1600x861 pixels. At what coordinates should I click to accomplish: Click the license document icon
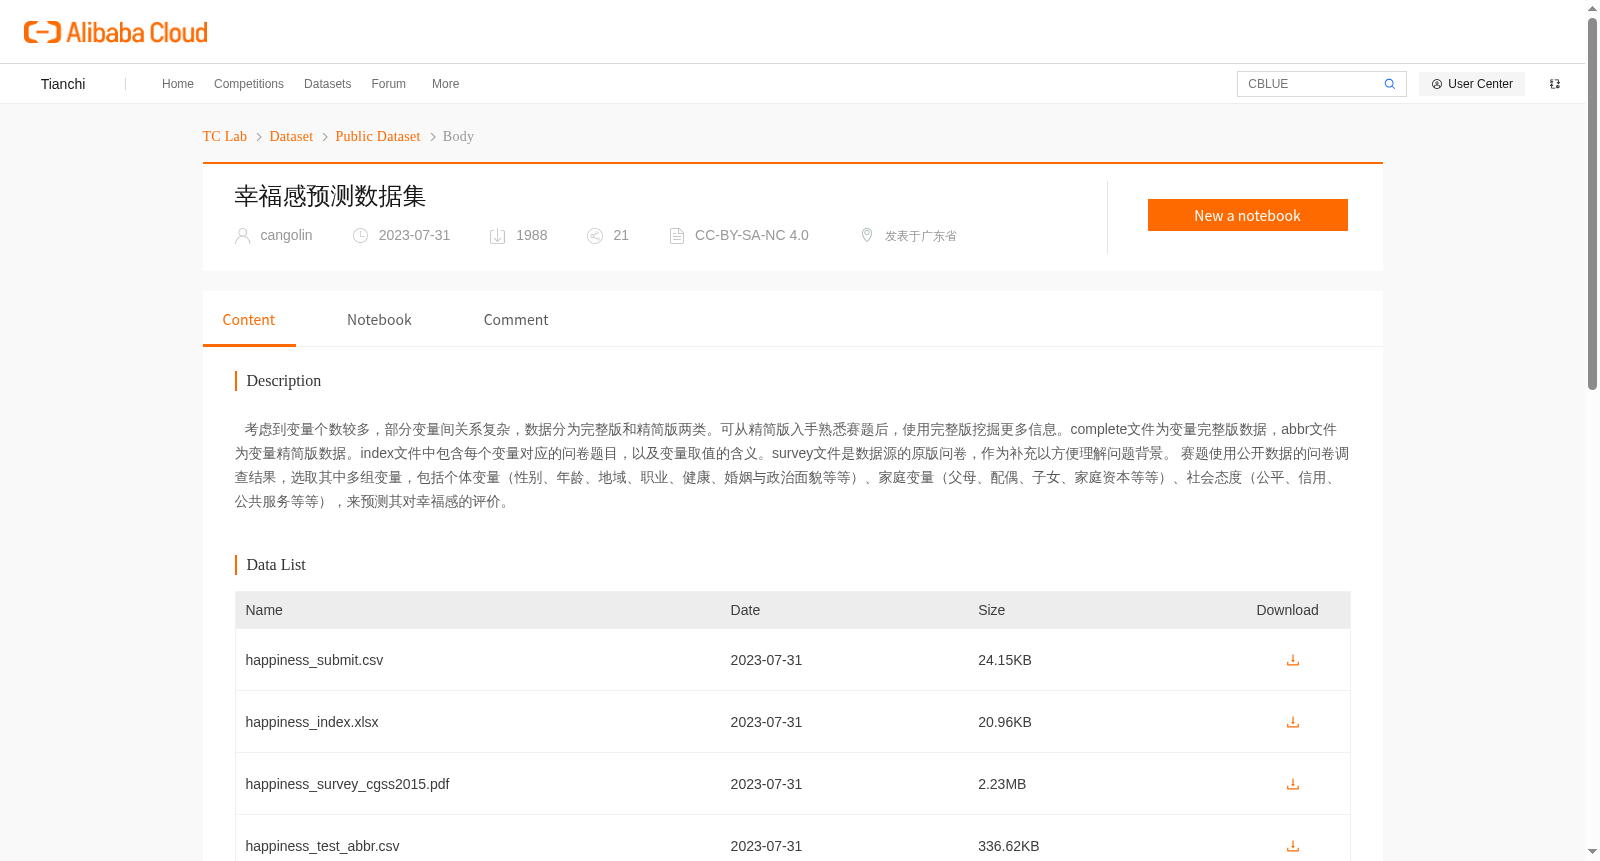click(x=677, y=236)
